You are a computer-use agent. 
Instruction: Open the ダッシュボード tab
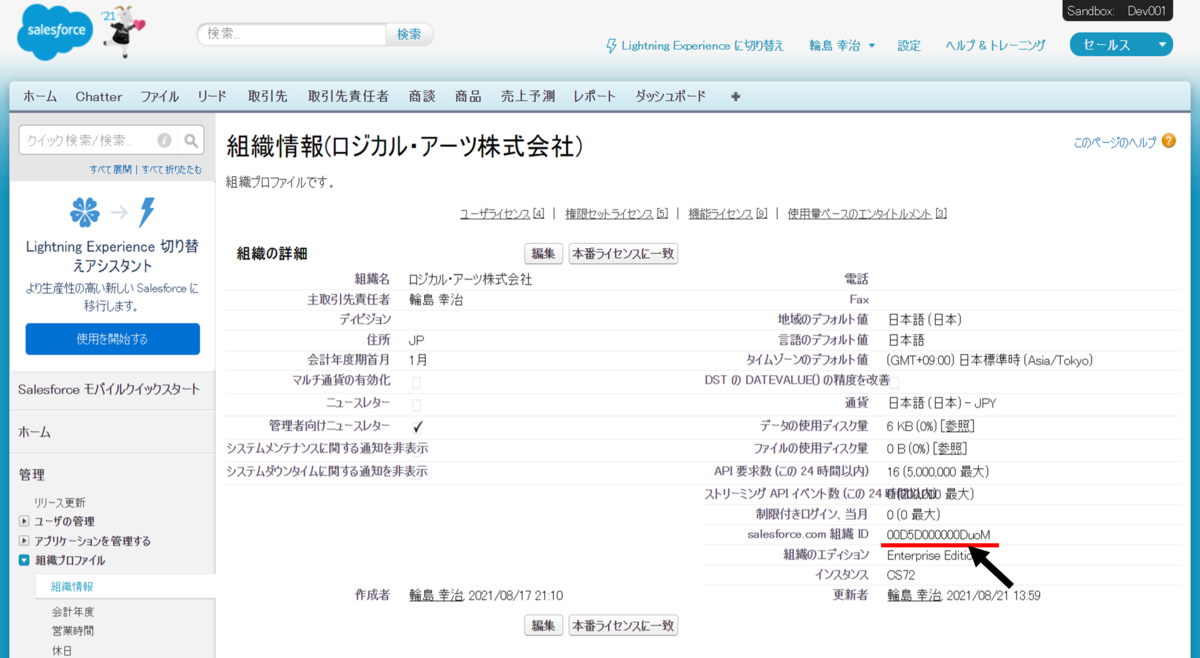coord(671,97)
